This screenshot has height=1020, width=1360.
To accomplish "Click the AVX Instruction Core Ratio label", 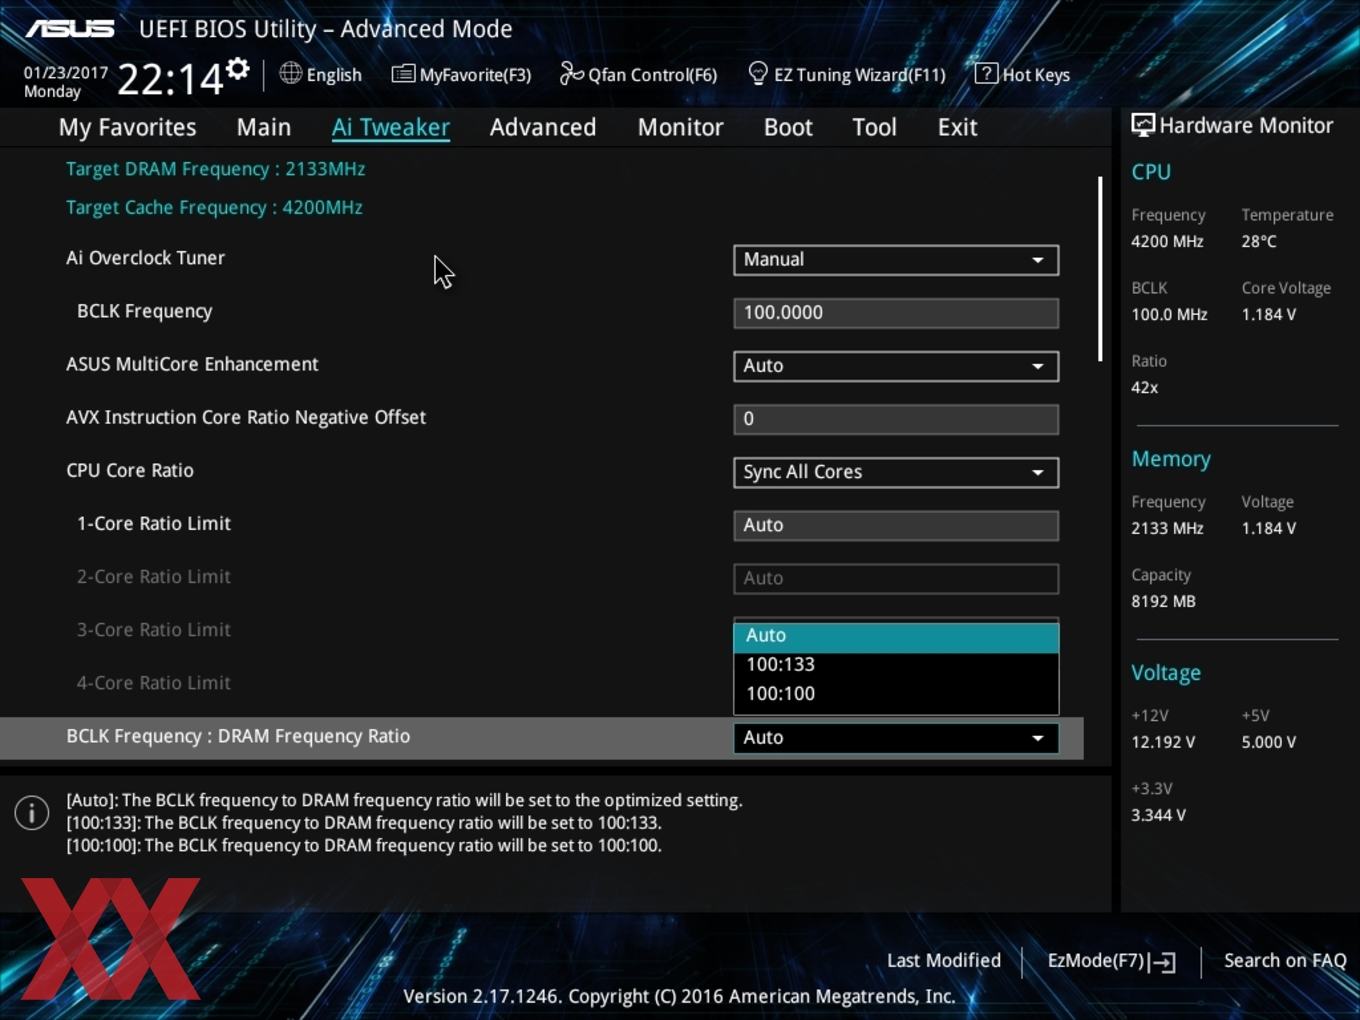I will 246,417.
